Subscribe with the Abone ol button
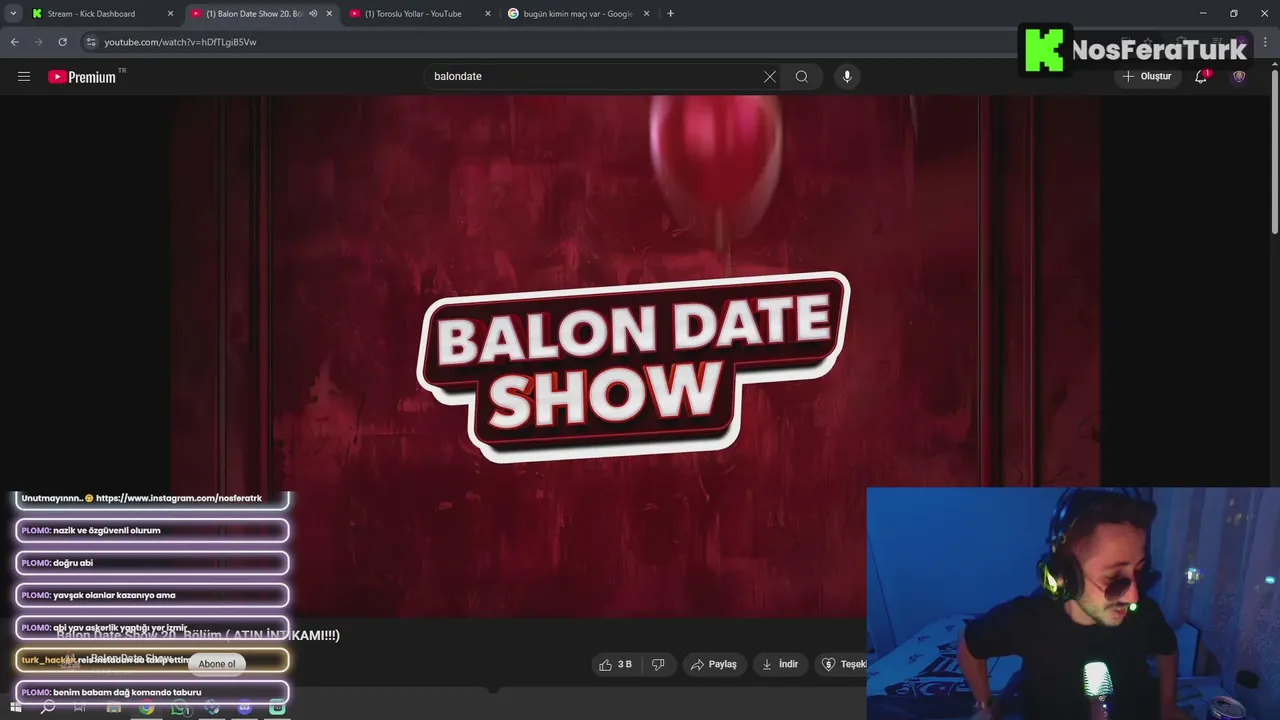This screenshot has height=720, width=1280. (217, 664)
